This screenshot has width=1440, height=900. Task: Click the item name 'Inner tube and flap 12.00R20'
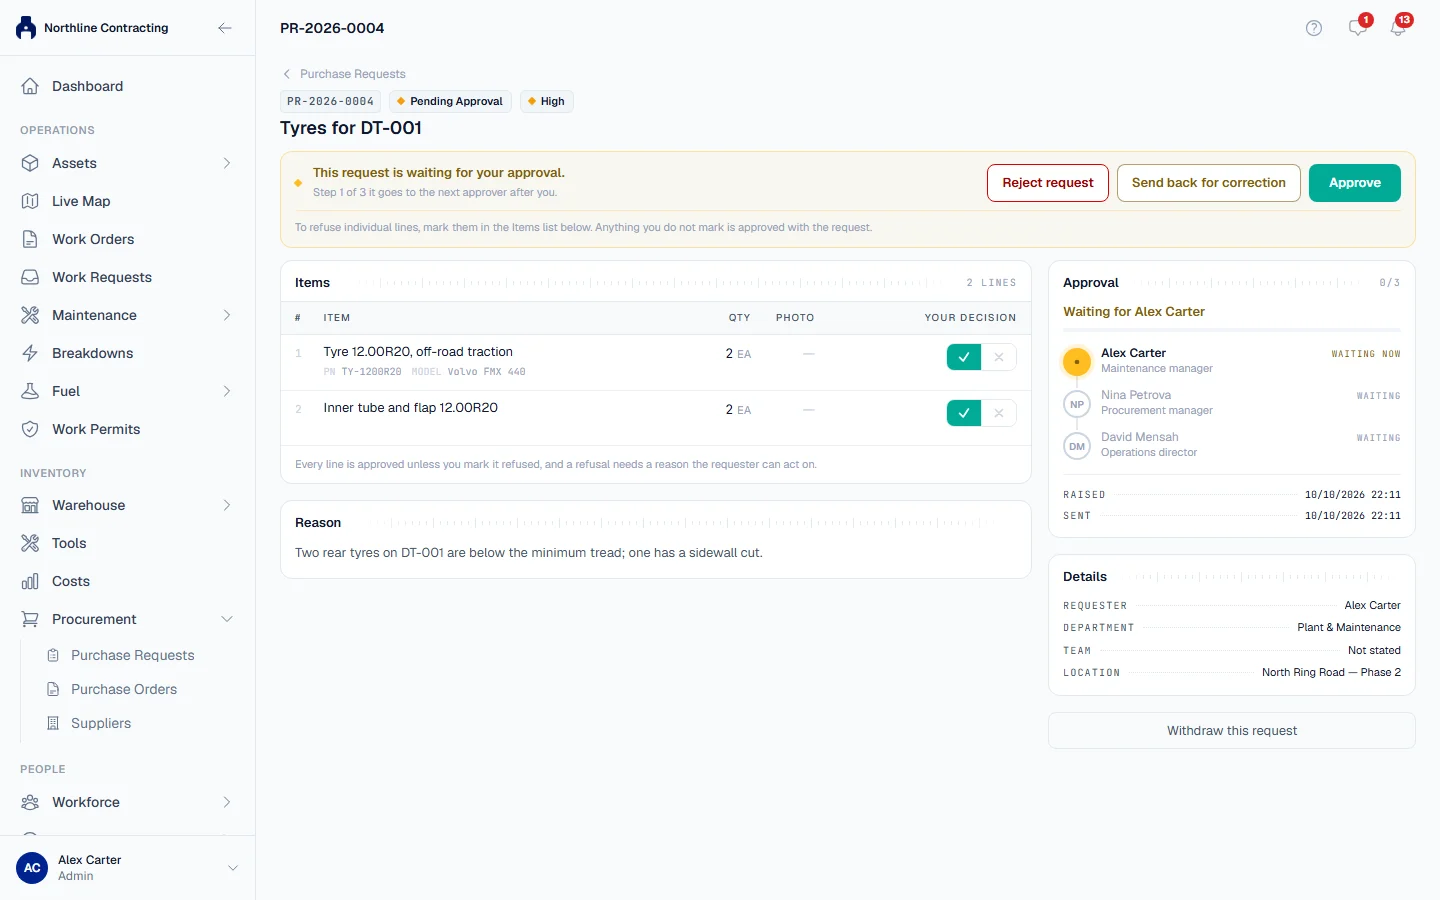(x=411, y=408)
